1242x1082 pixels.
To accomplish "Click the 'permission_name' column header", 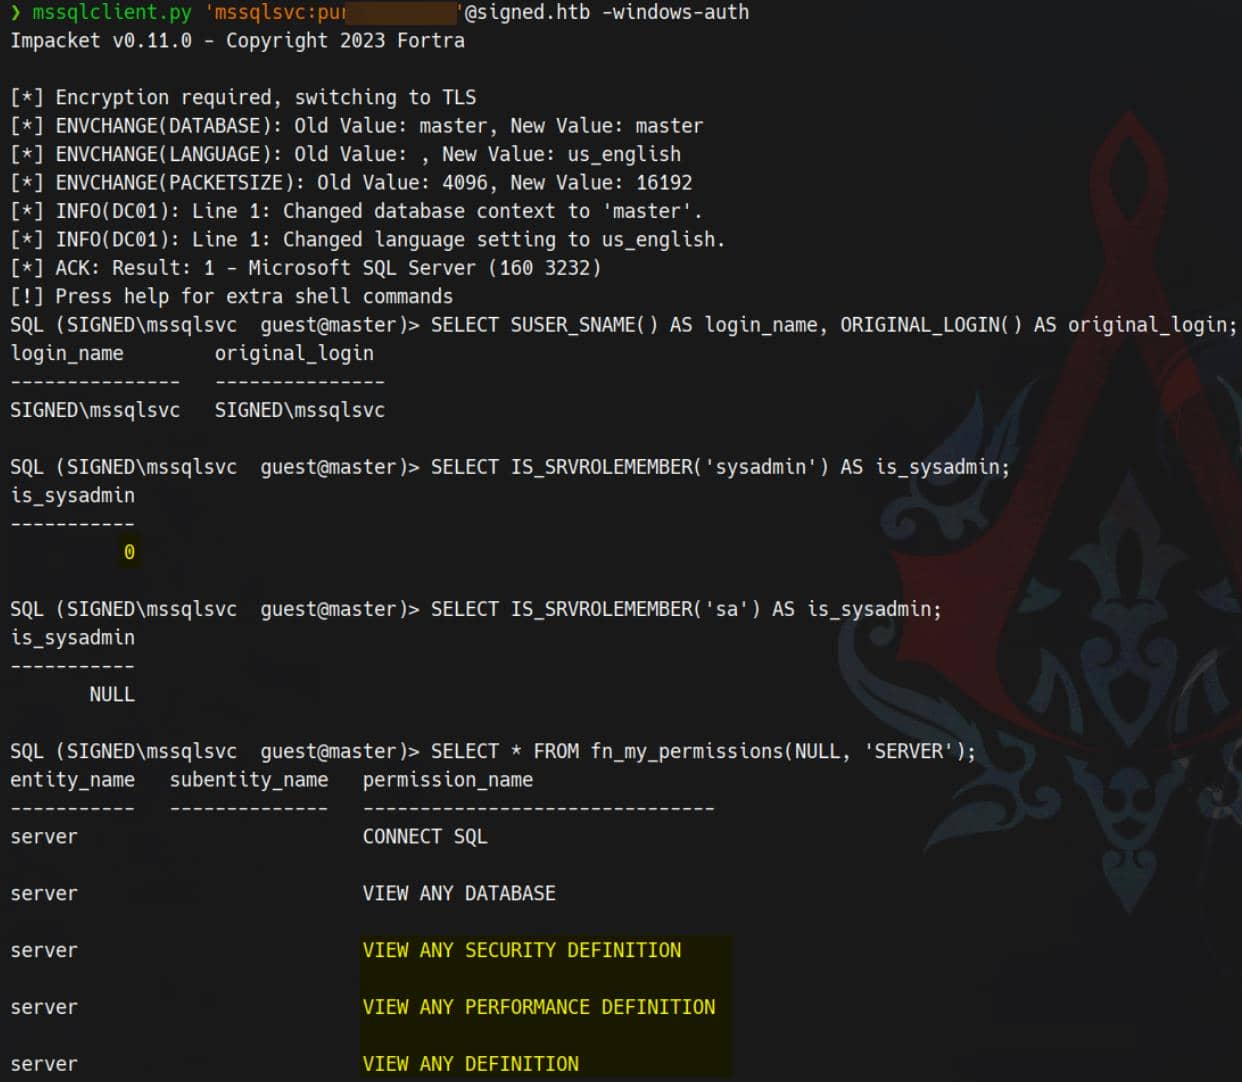I will pyautogui.click(x=448, y=780).
